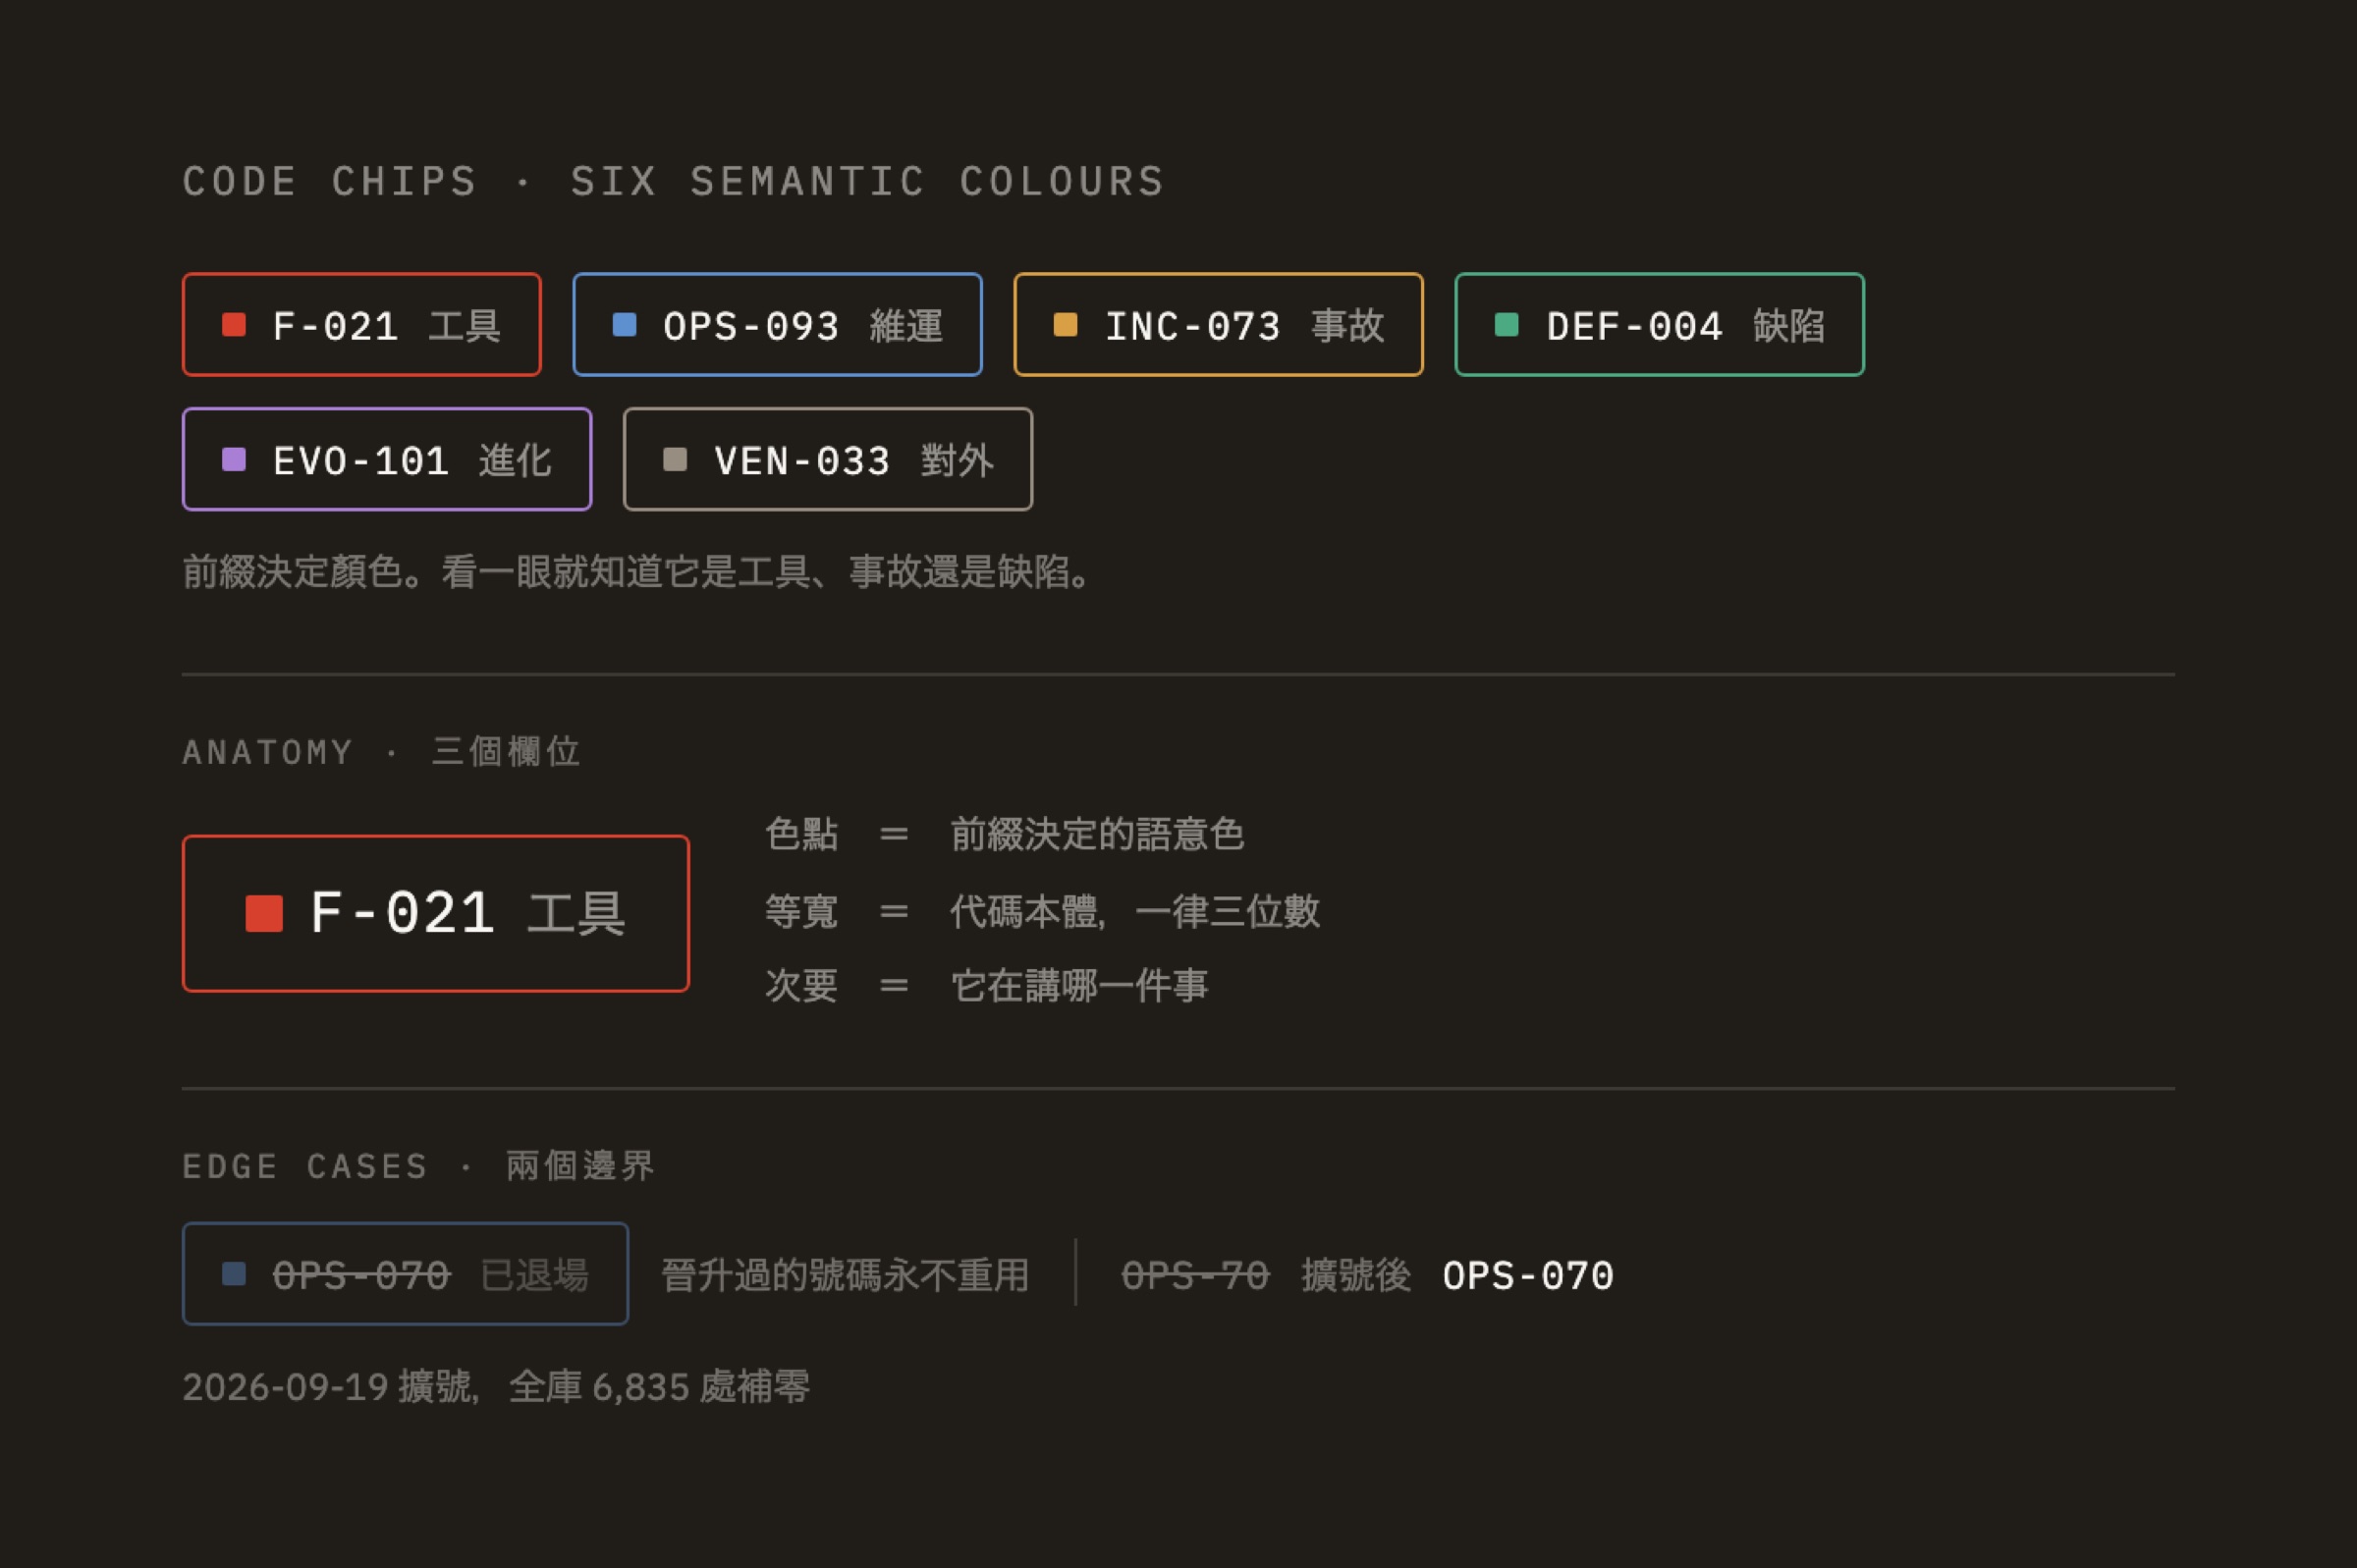Select the INC-073 事故 chip
The image size is (2357, 1568).
(1218, 325)
